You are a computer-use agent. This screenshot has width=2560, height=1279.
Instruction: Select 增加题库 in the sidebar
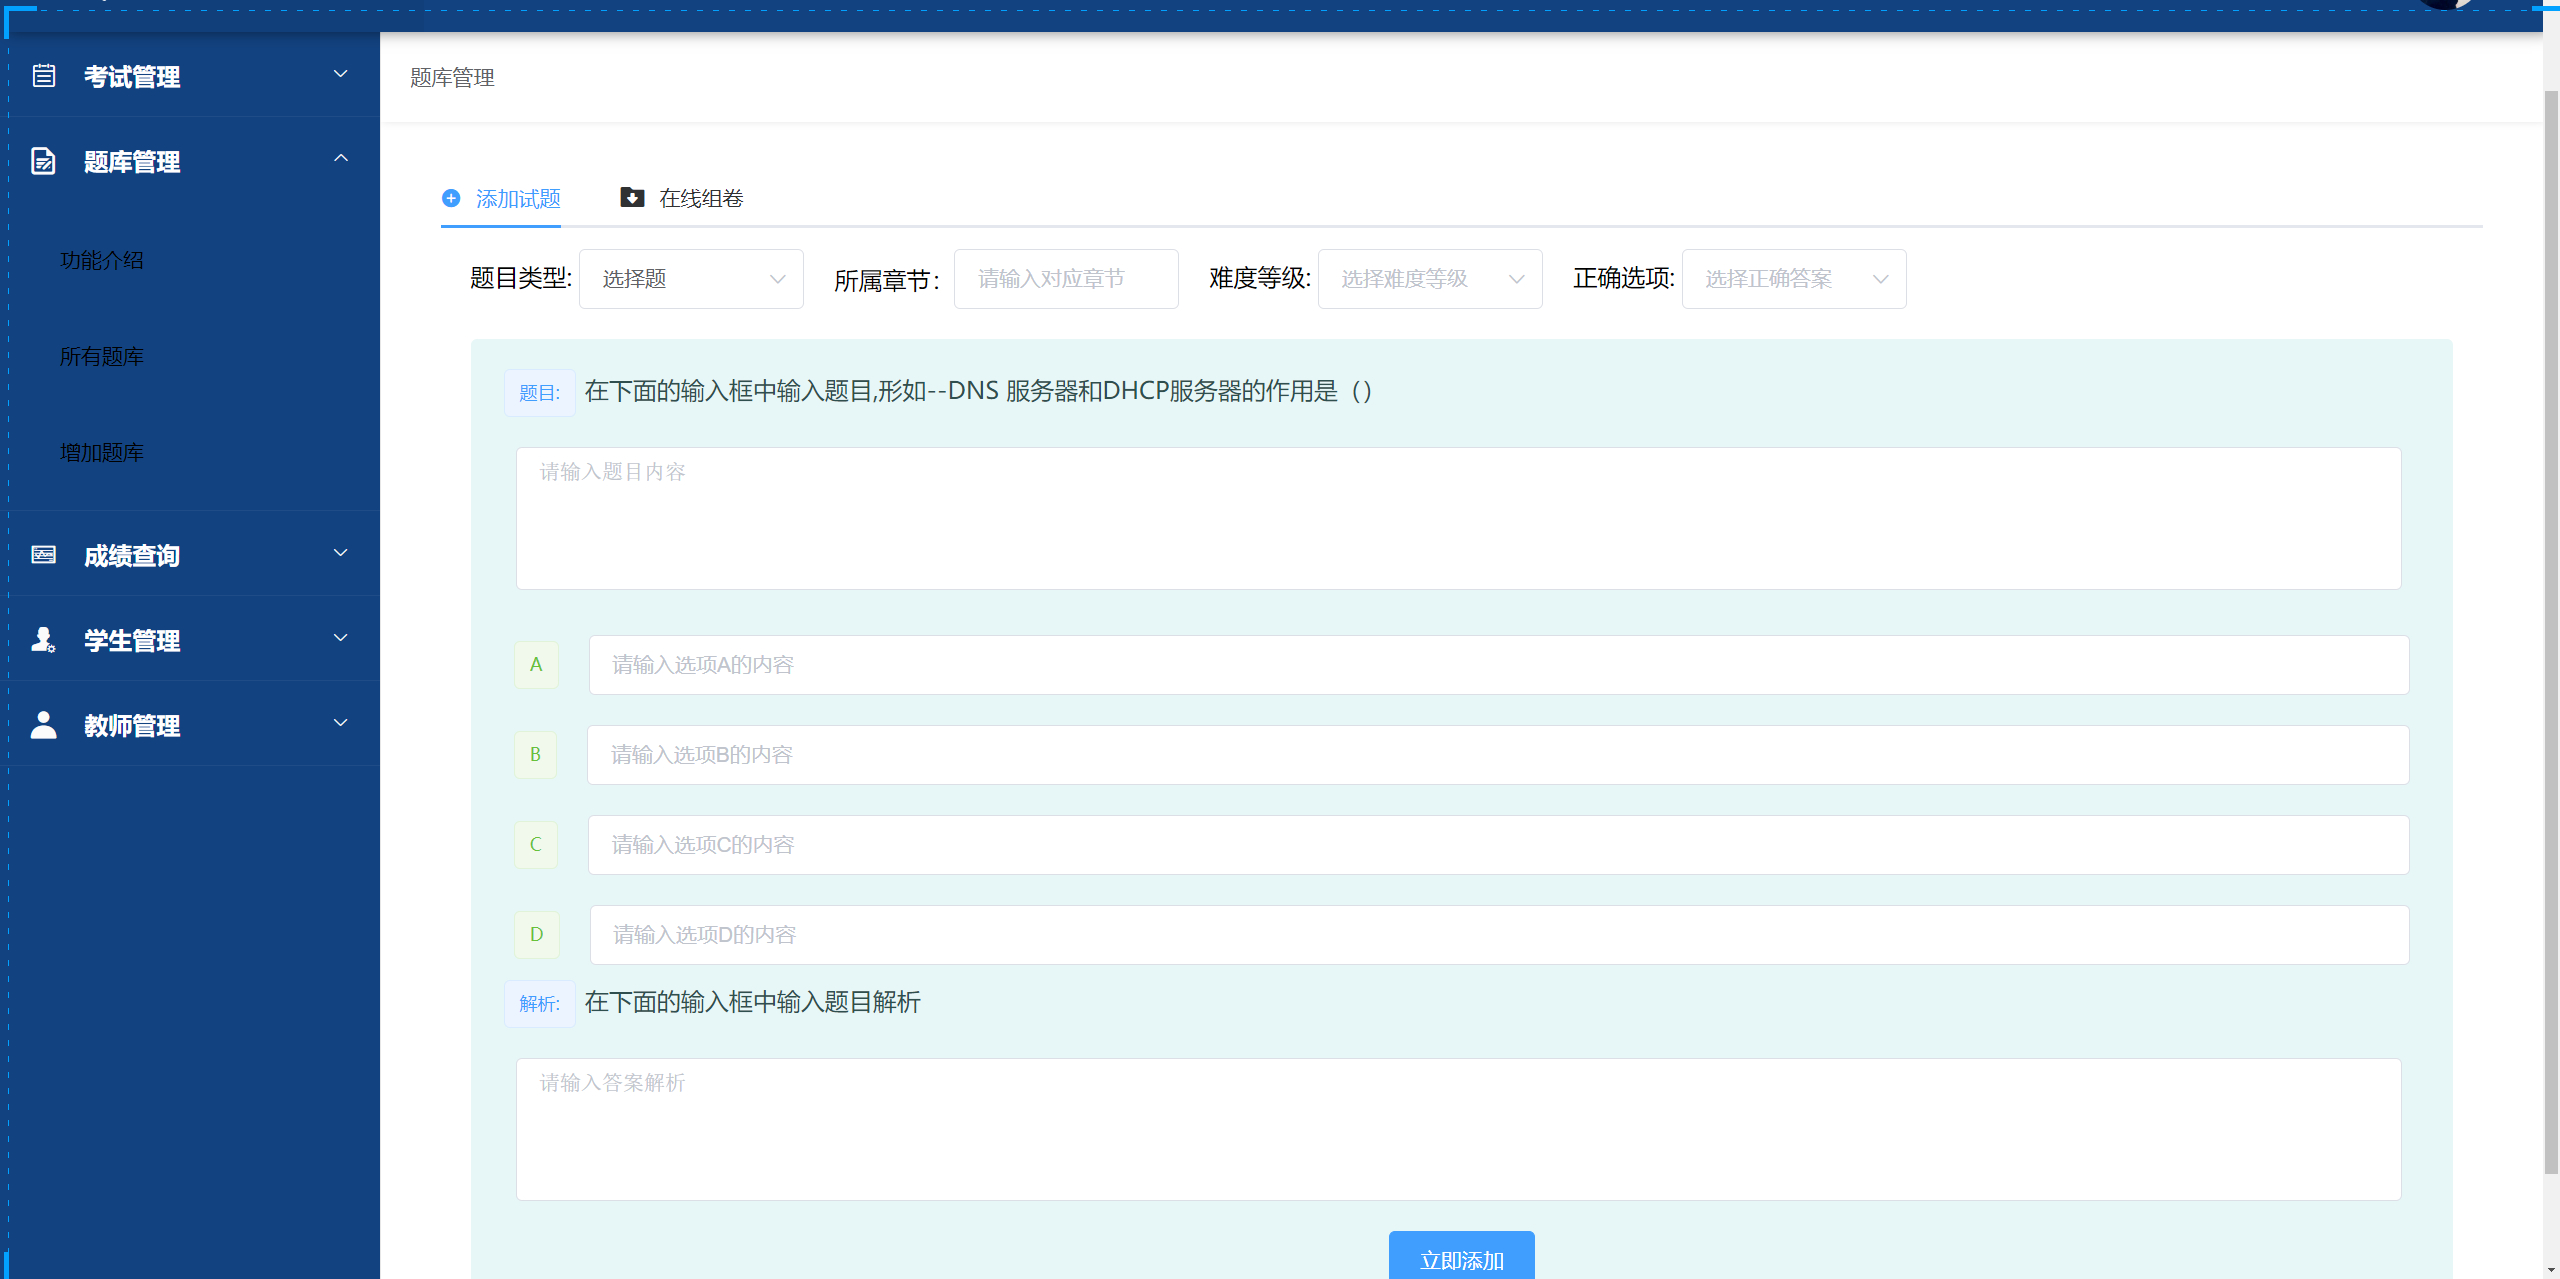coord(102,453)
